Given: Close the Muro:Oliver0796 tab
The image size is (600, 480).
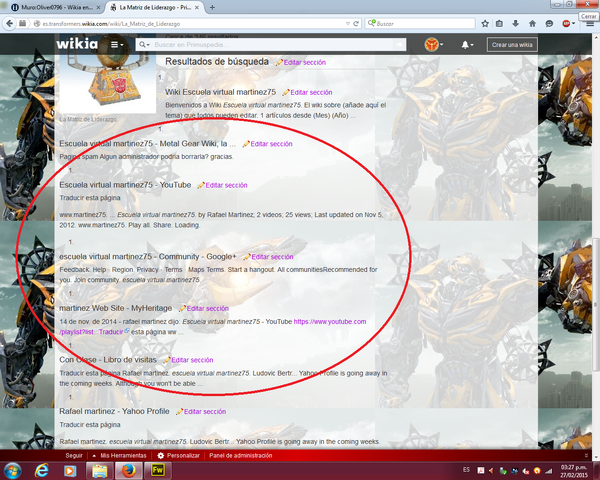Looking at the screenshot, I should 98,7.
